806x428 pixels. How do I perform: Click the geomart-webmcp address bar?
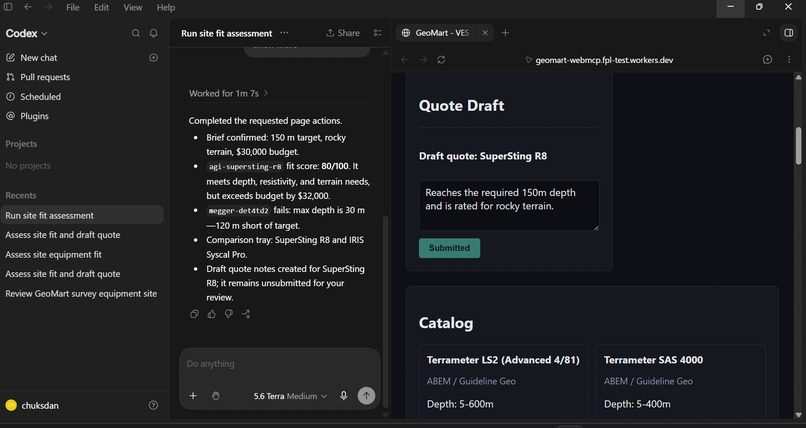click(599, 60)
